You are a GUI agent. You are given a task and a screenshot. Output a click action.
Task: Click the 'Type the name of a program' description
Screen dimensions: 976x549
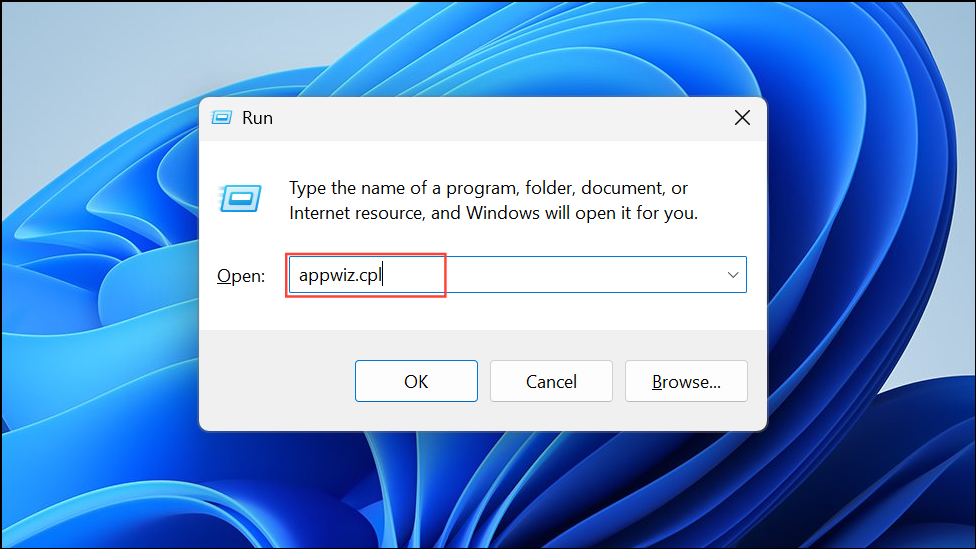(493, 200)
